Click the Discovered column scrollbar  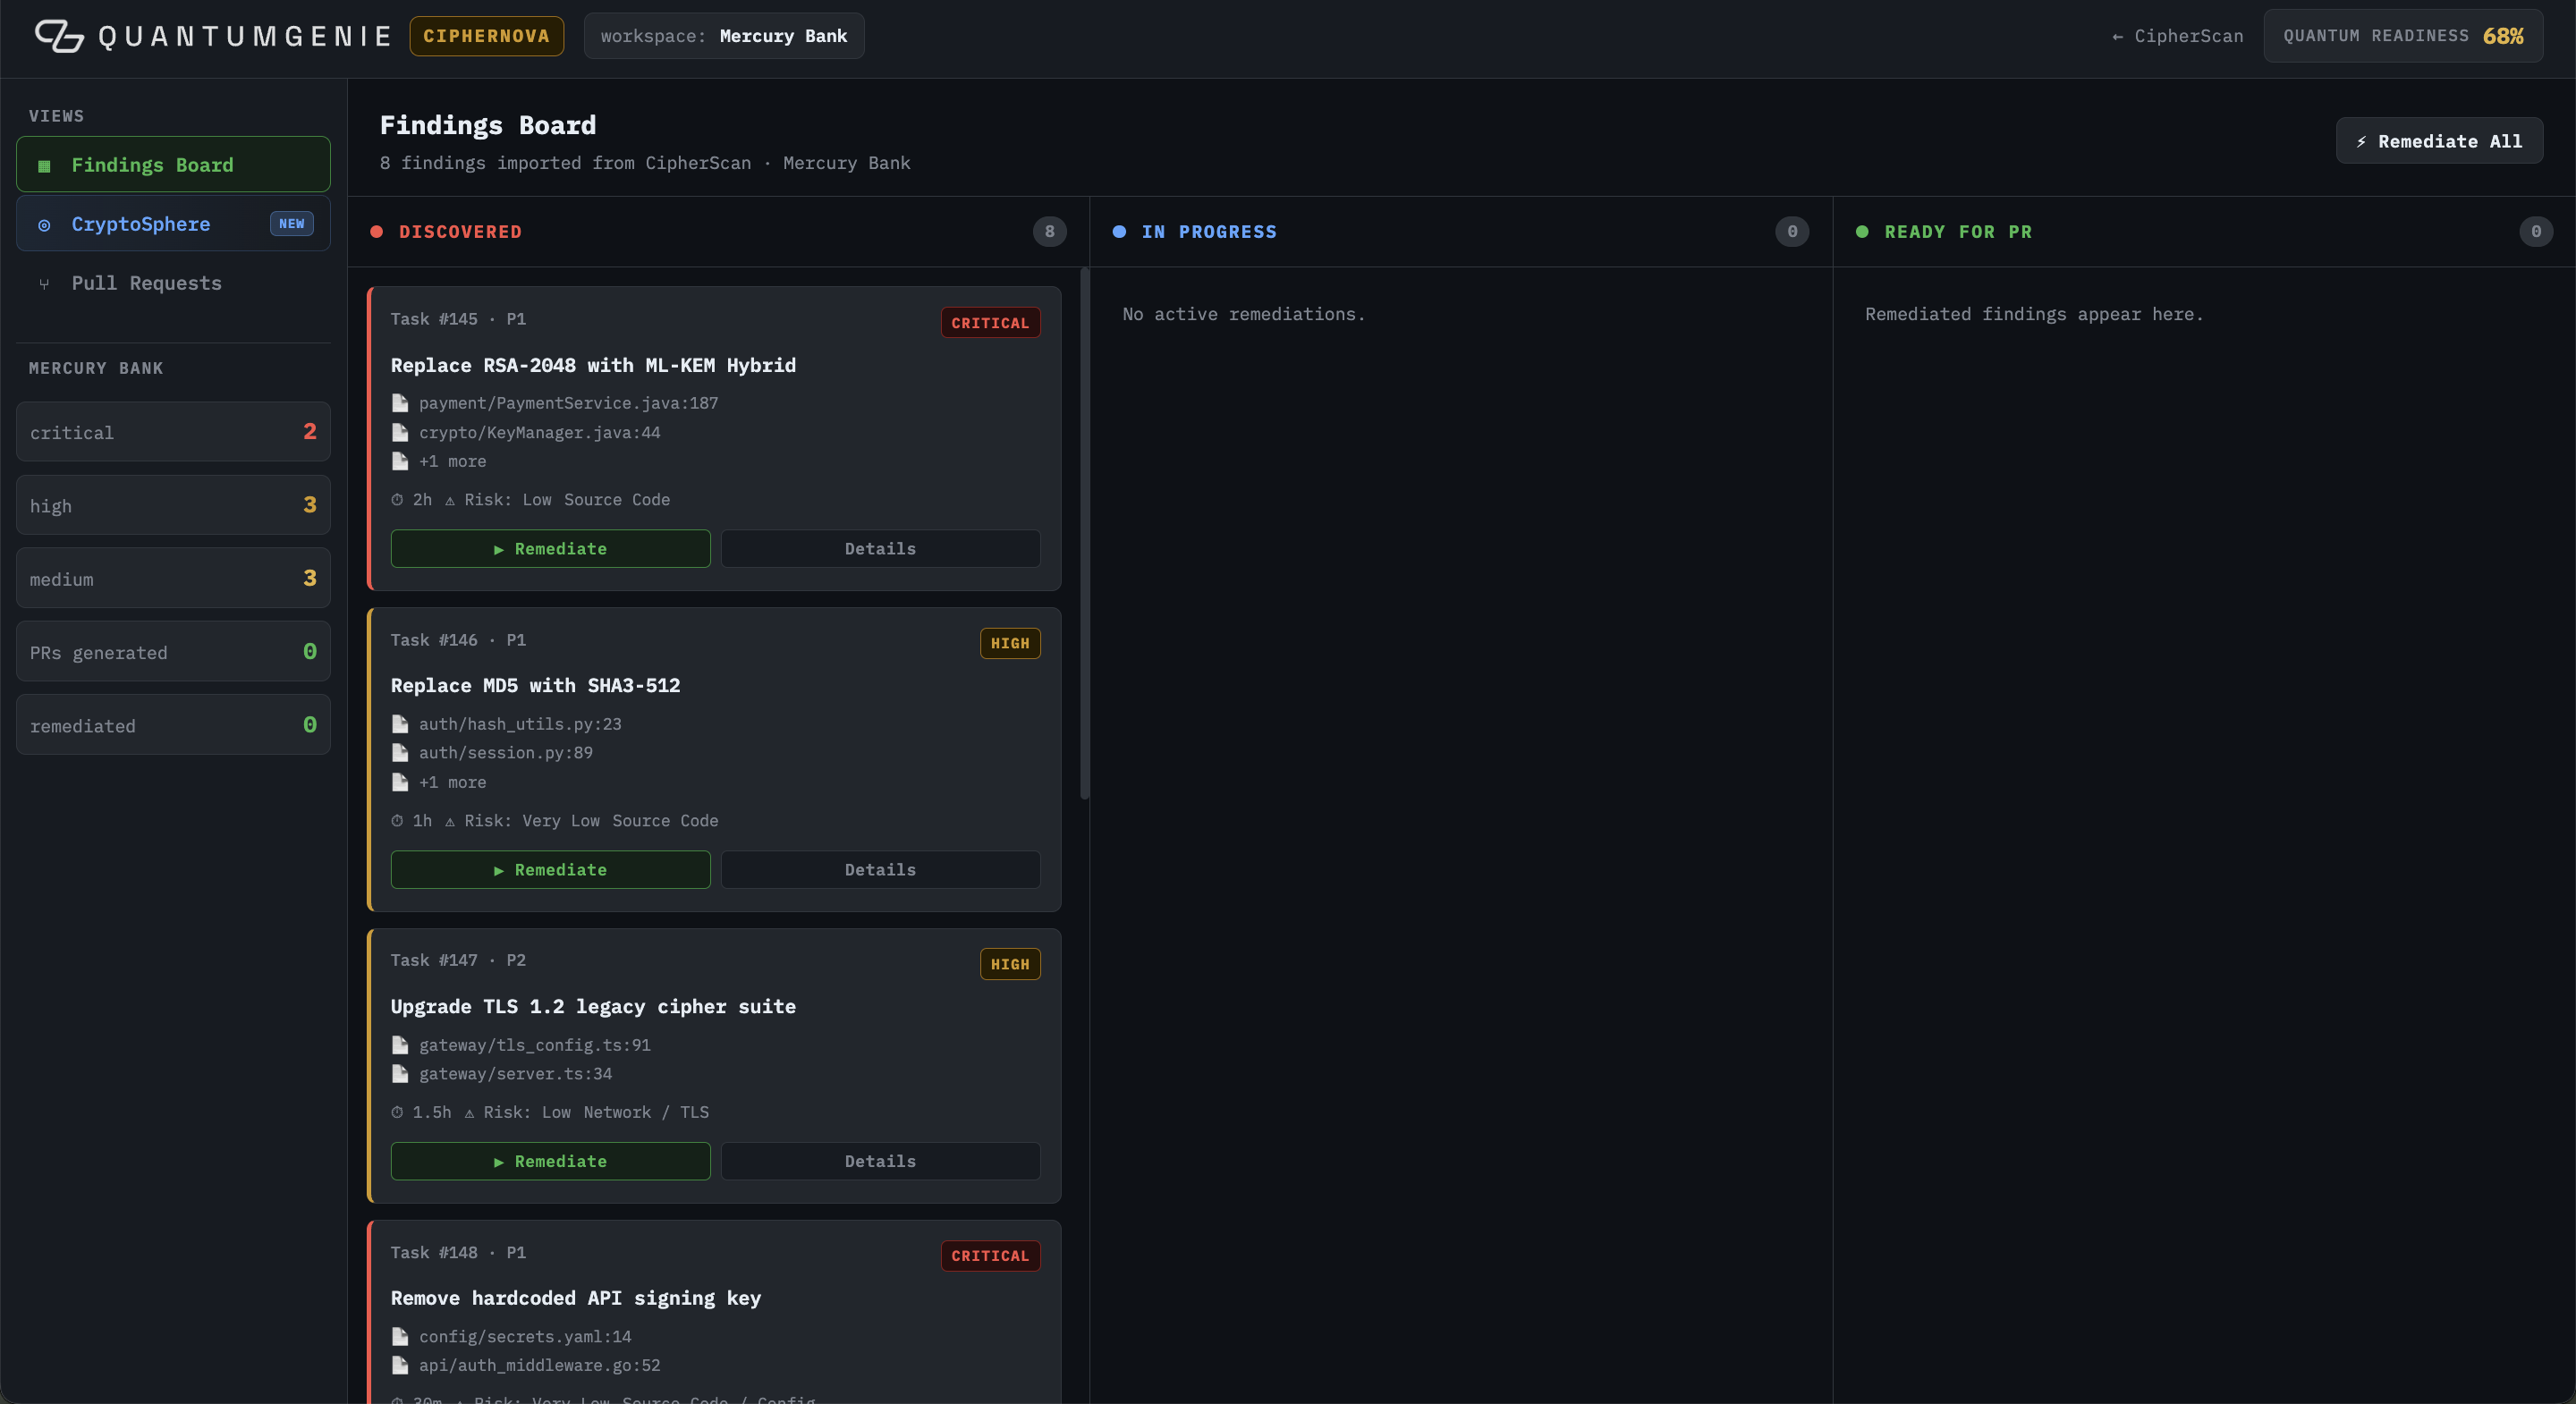click(x=1085, y=534)
